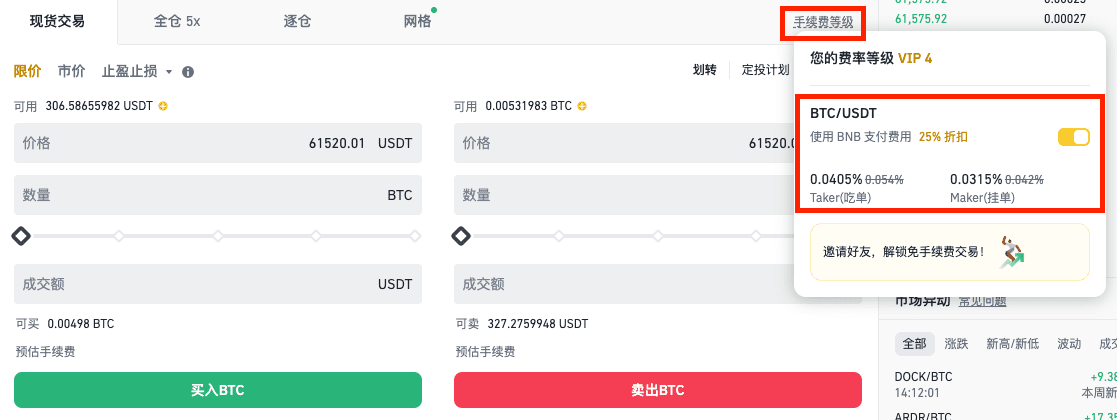Click the buy-side slider diamond handle

21,236
